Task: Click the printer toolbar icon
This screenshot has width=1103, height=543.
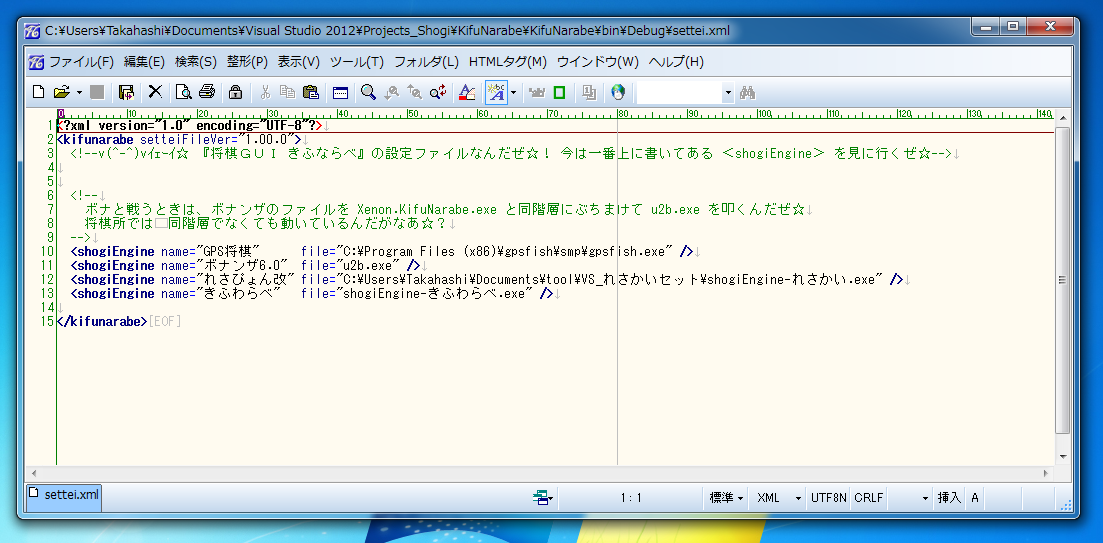Action: (206, 92)
